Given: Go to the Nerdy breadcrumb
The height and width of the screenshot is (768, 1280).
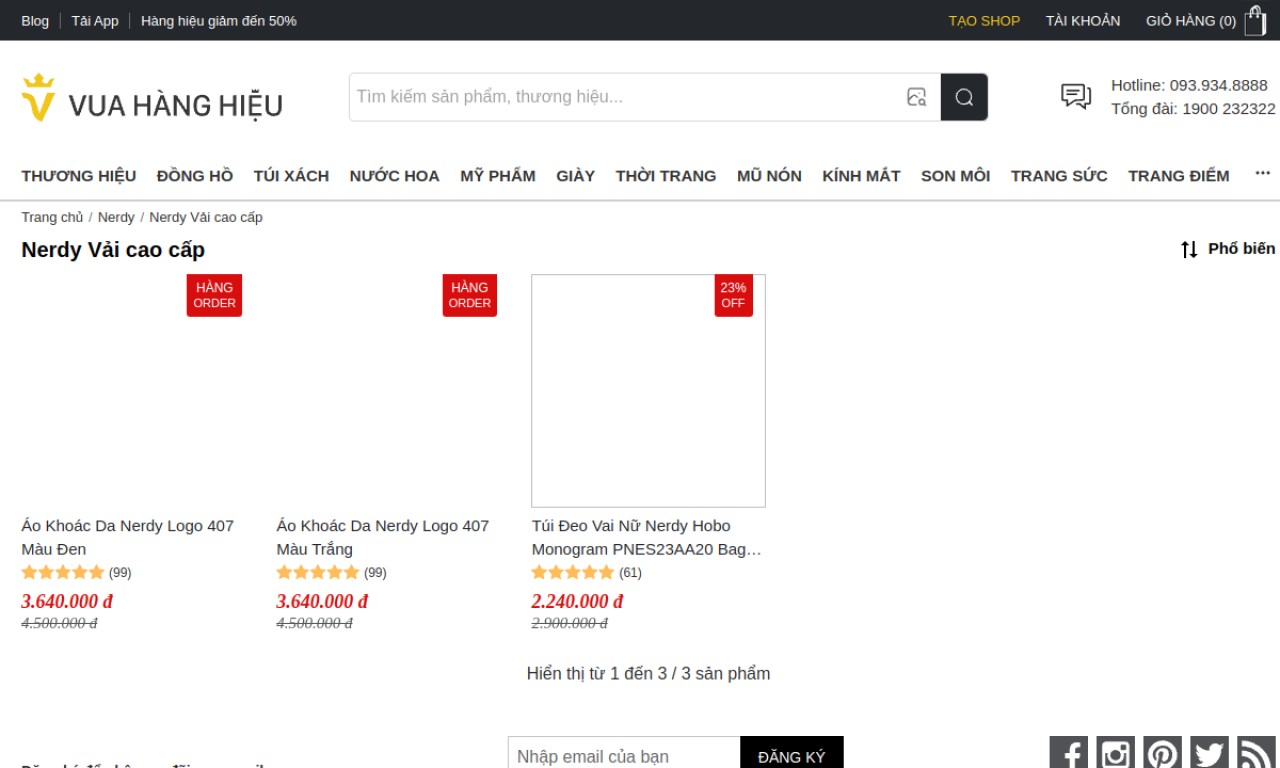Looking at the screenshot, I should [116, 217].
